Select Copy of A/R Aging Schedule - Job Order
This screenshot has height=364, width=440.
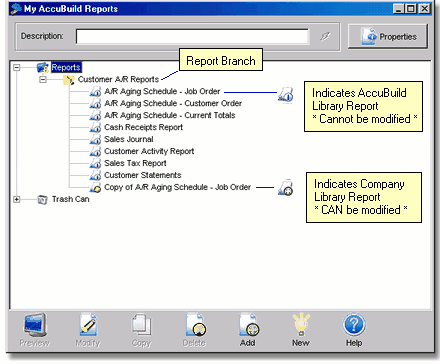click(x=177, y=187)
